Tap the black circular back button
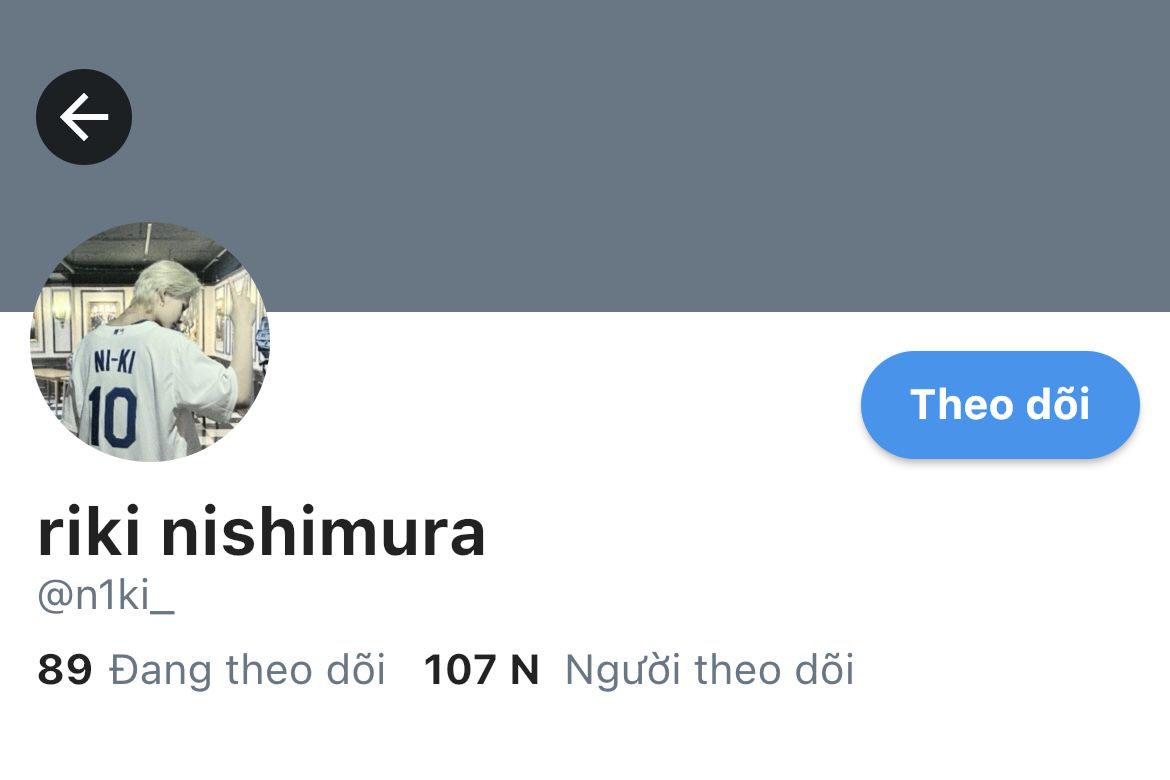Screen dimensions: 1170x780 84,117
